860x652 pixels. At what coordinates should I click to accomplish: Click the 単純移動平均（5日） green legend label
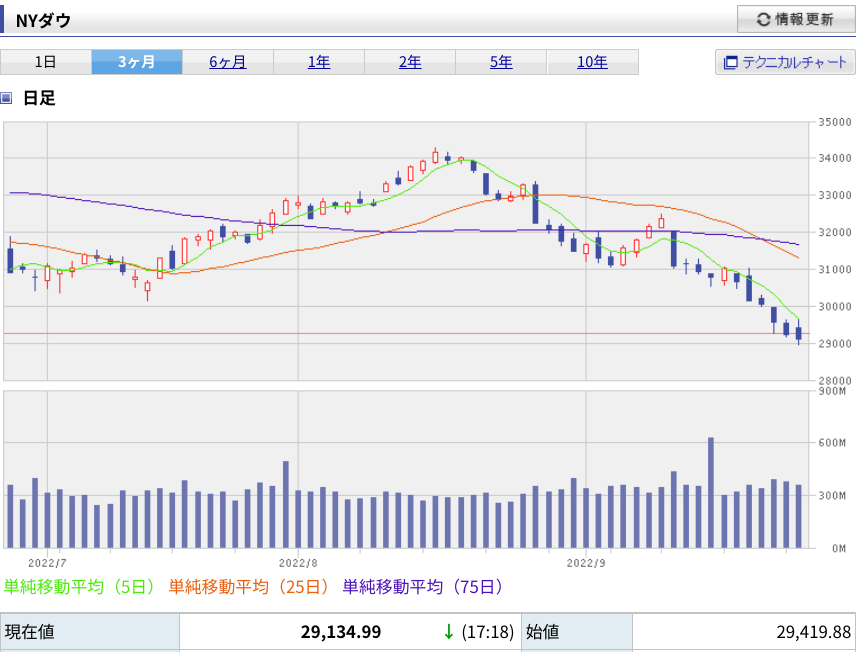80,587
